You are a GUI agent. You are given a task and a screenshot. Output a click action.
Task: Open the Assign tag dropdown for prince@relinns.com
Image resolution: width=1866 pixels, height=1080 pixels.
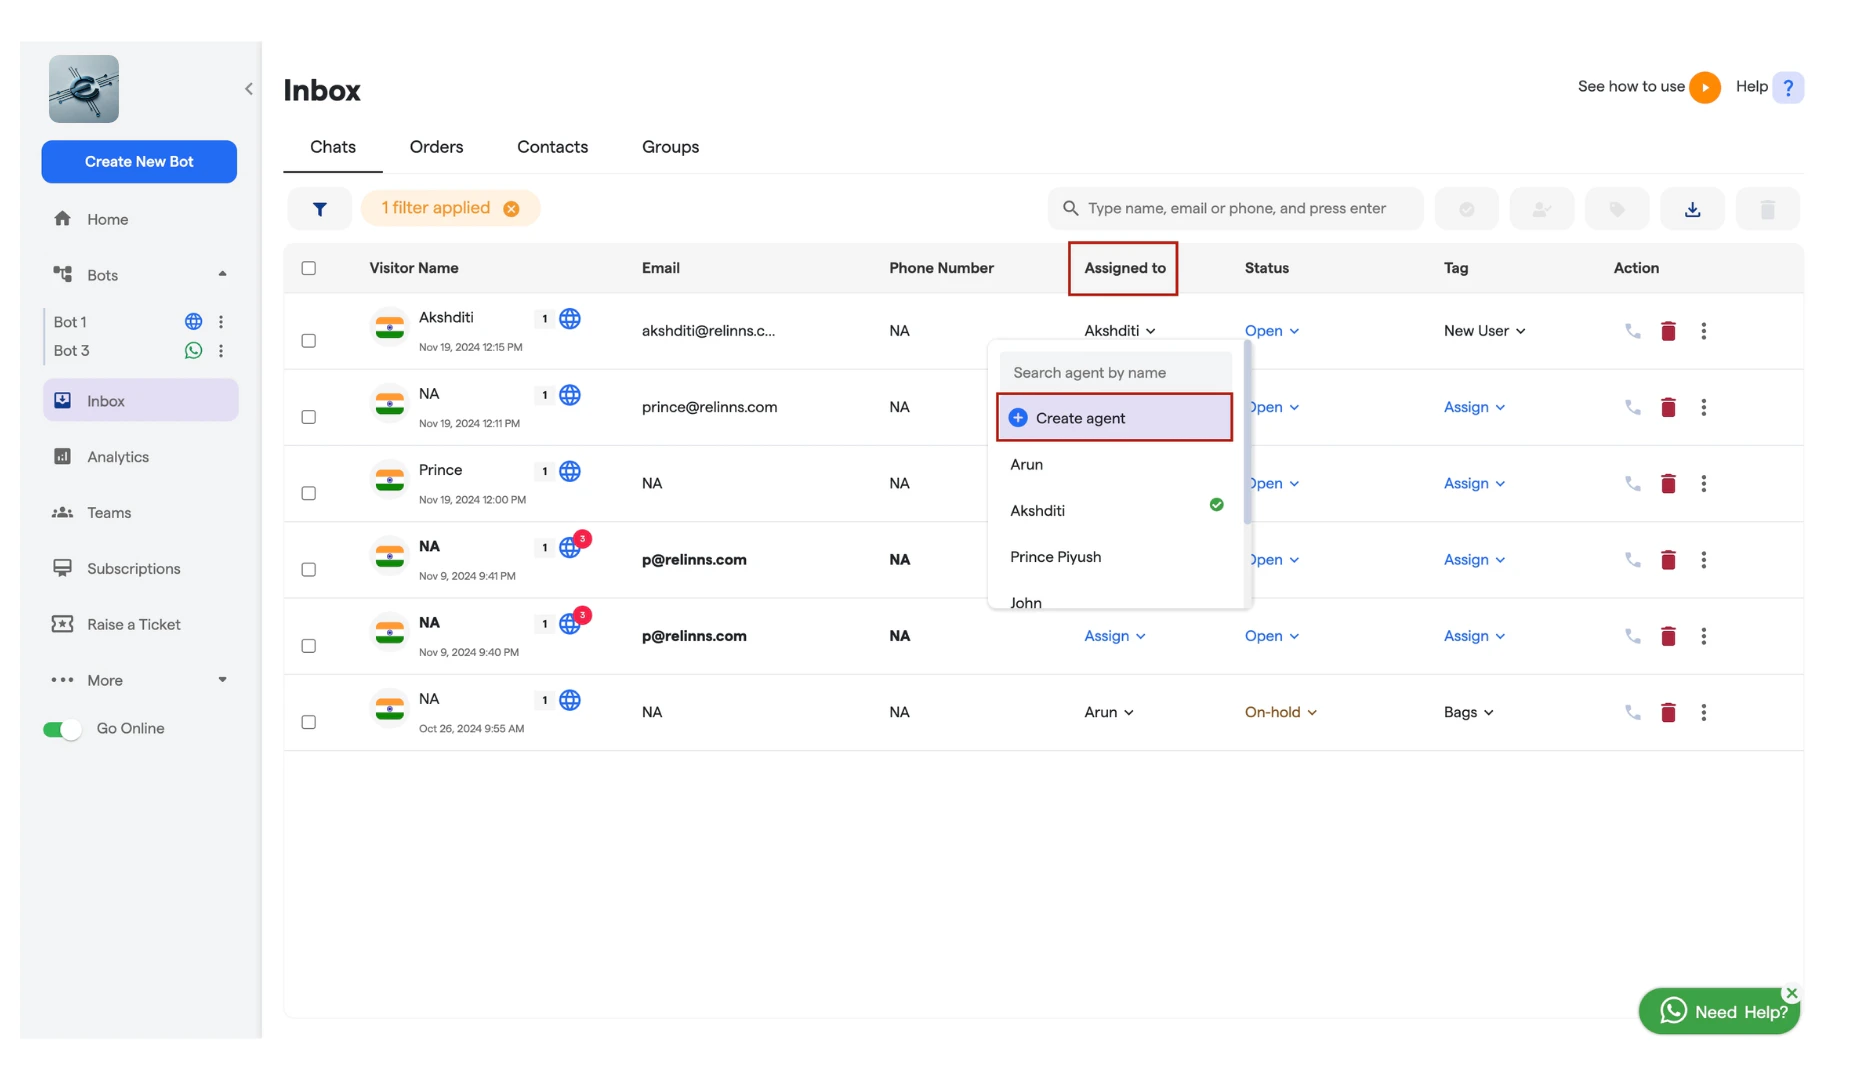click(1474, 407)
